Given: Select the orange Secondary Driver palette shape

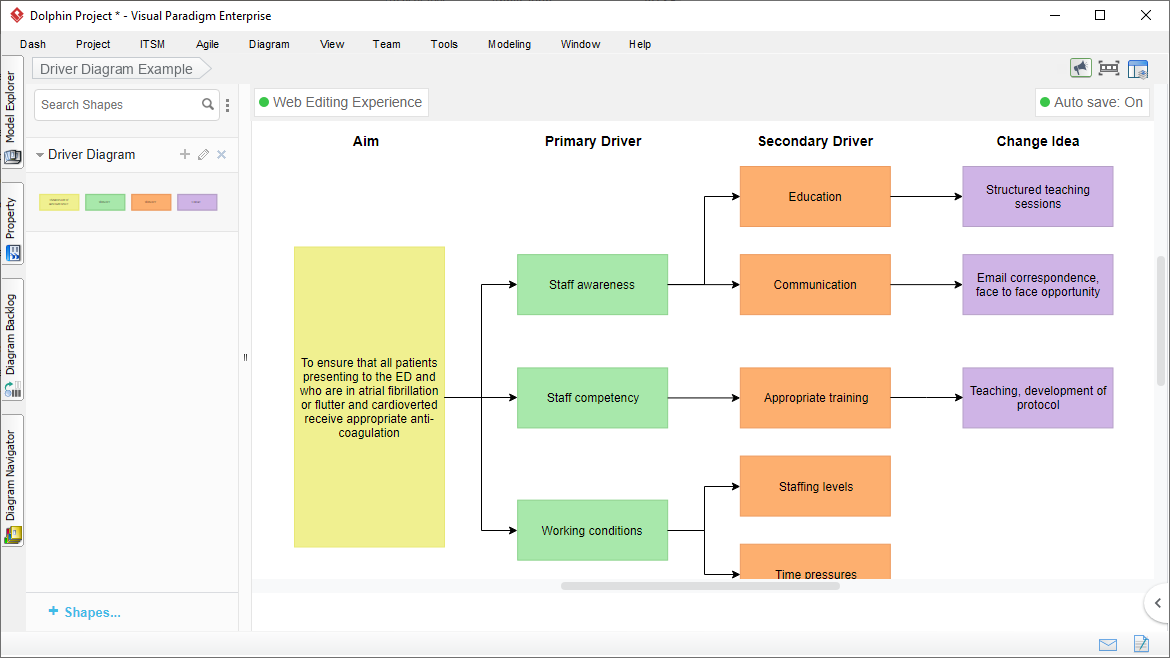Looking at the screenshot, I should [151, 202].
